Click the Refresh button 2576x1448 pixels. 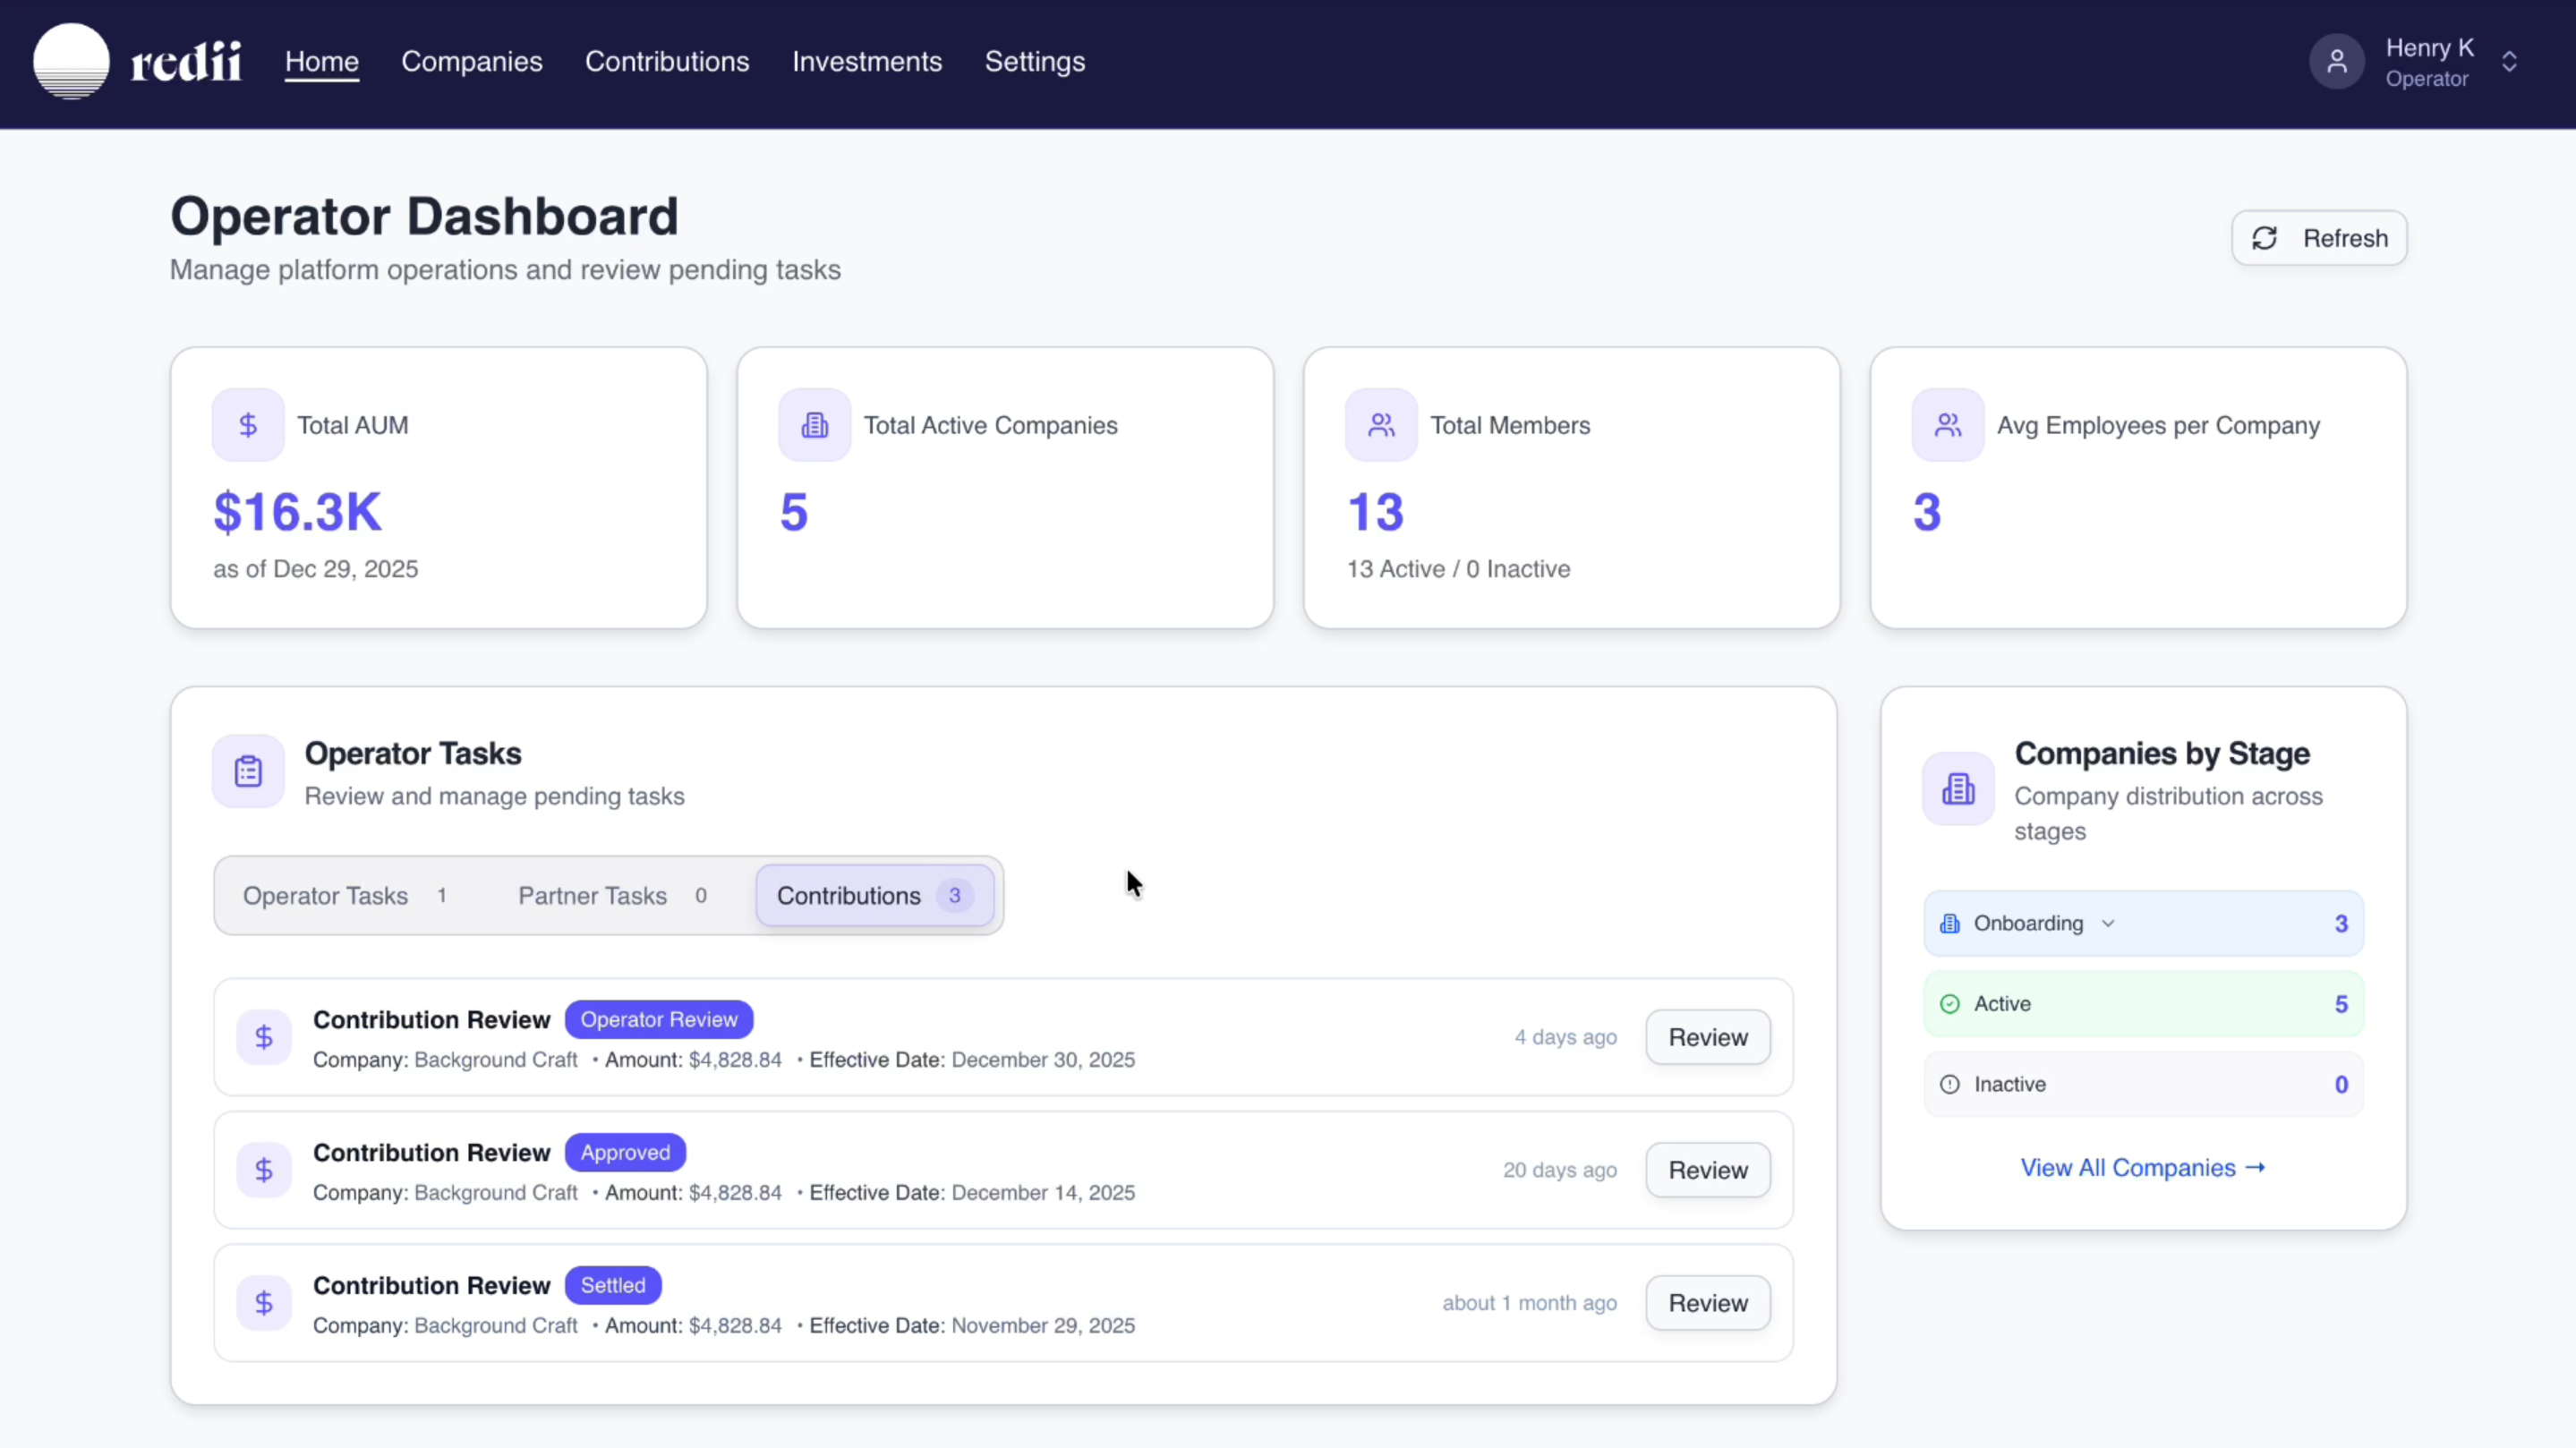click(x=2318, y=238)
